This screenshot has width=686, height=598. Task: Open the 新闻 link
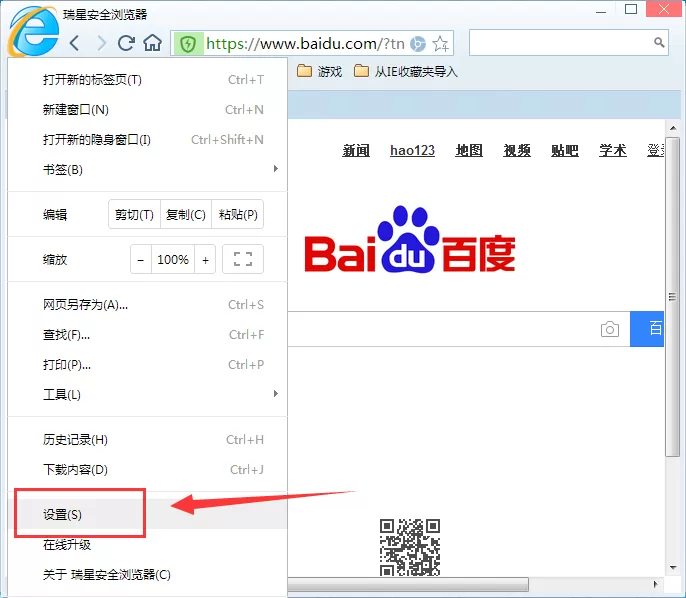pyautogui.click(x=356, y=150)
